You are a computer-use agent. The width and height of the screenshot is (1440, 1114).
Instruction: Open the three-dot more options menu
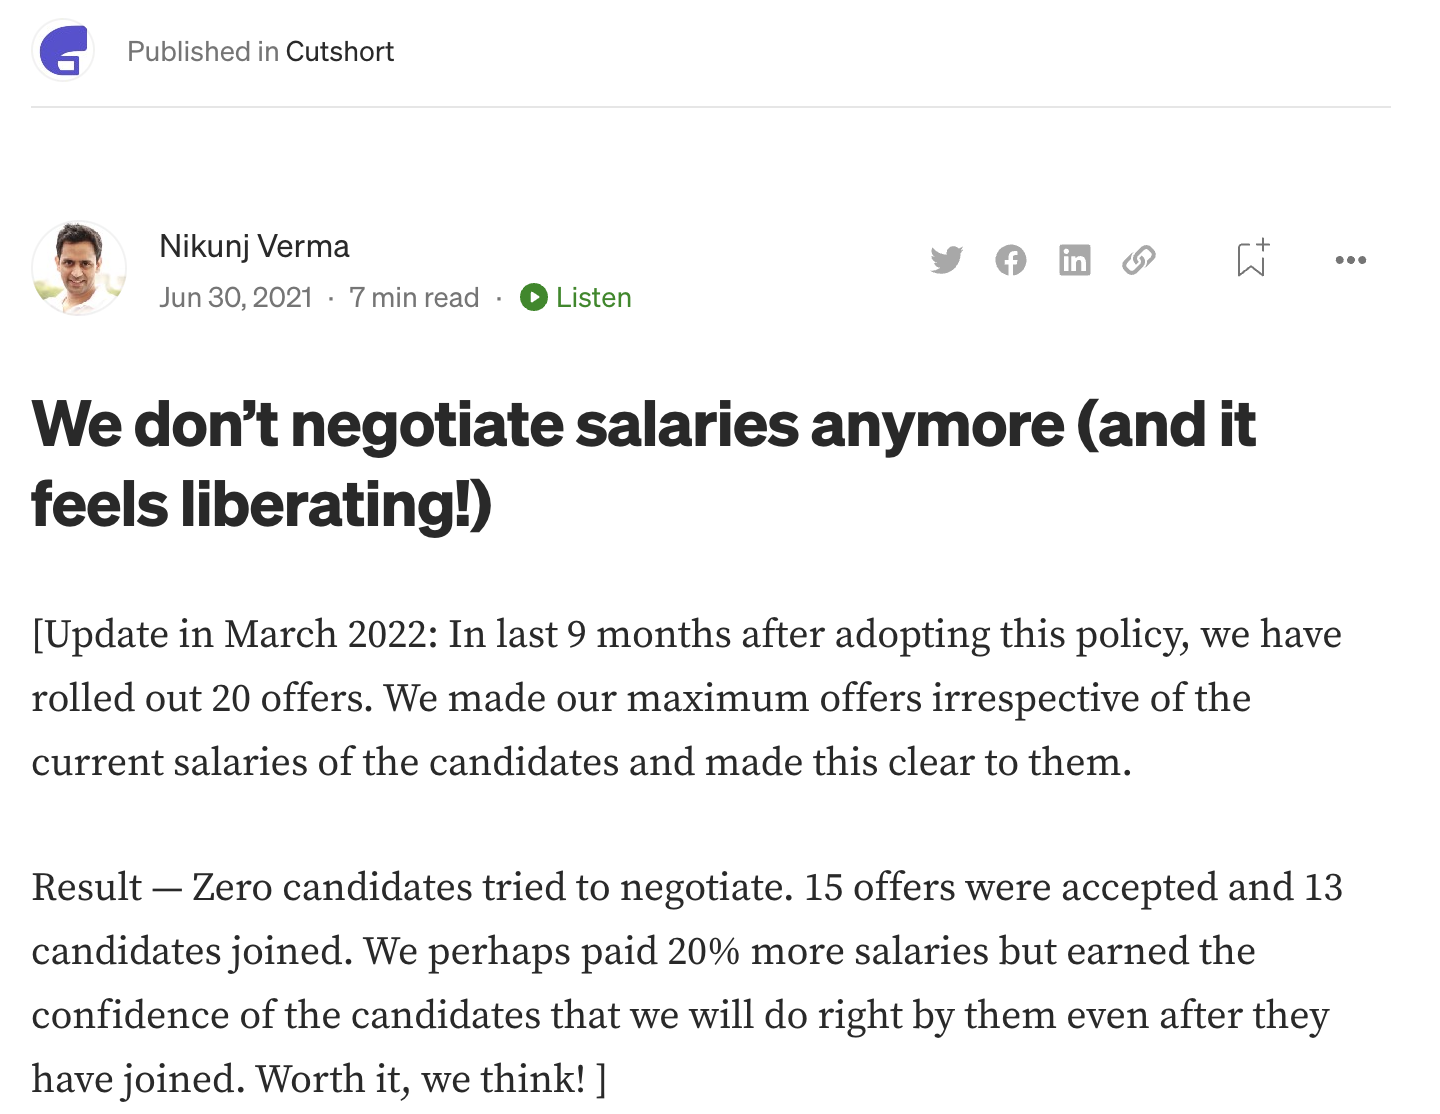pos(1351,260)
